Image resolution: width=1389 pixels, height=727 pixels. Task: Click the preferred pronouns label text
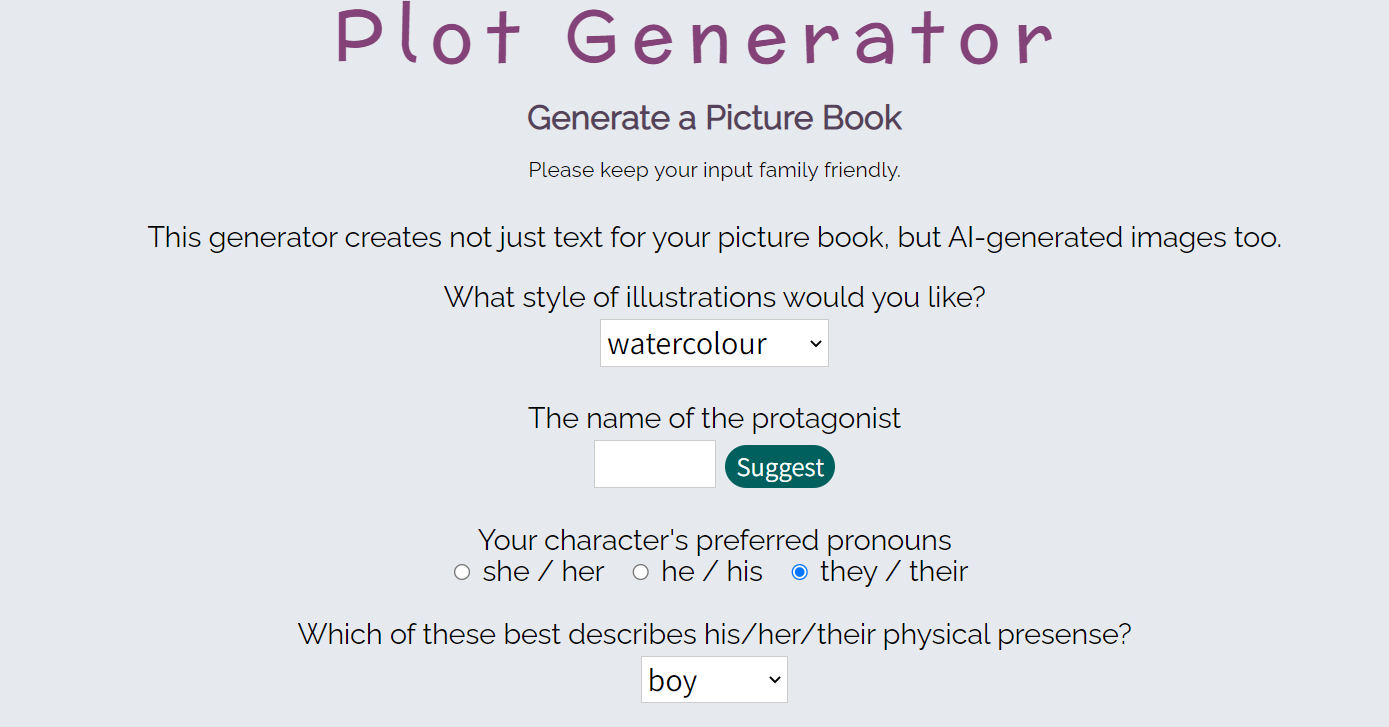(x=714, y=540)
